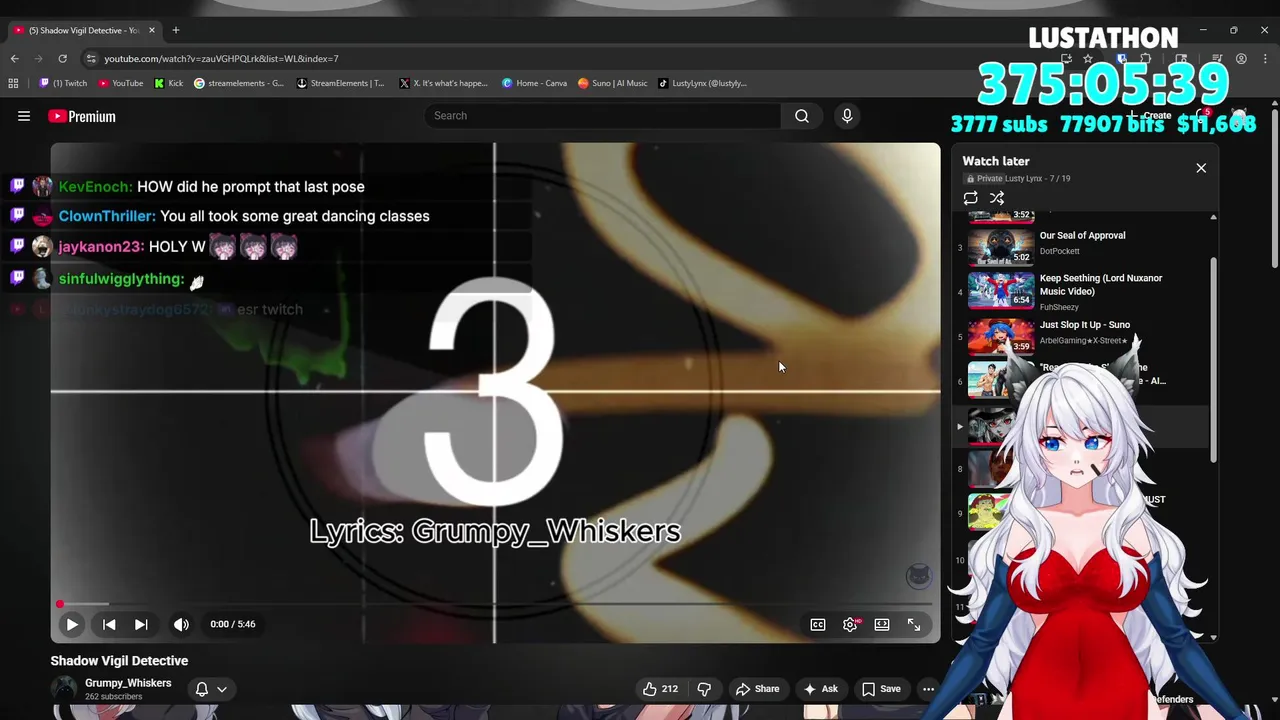This screenshot has height=720, width=1280.
Task: Skip to the next playlist video
Action: click(141, 624)
